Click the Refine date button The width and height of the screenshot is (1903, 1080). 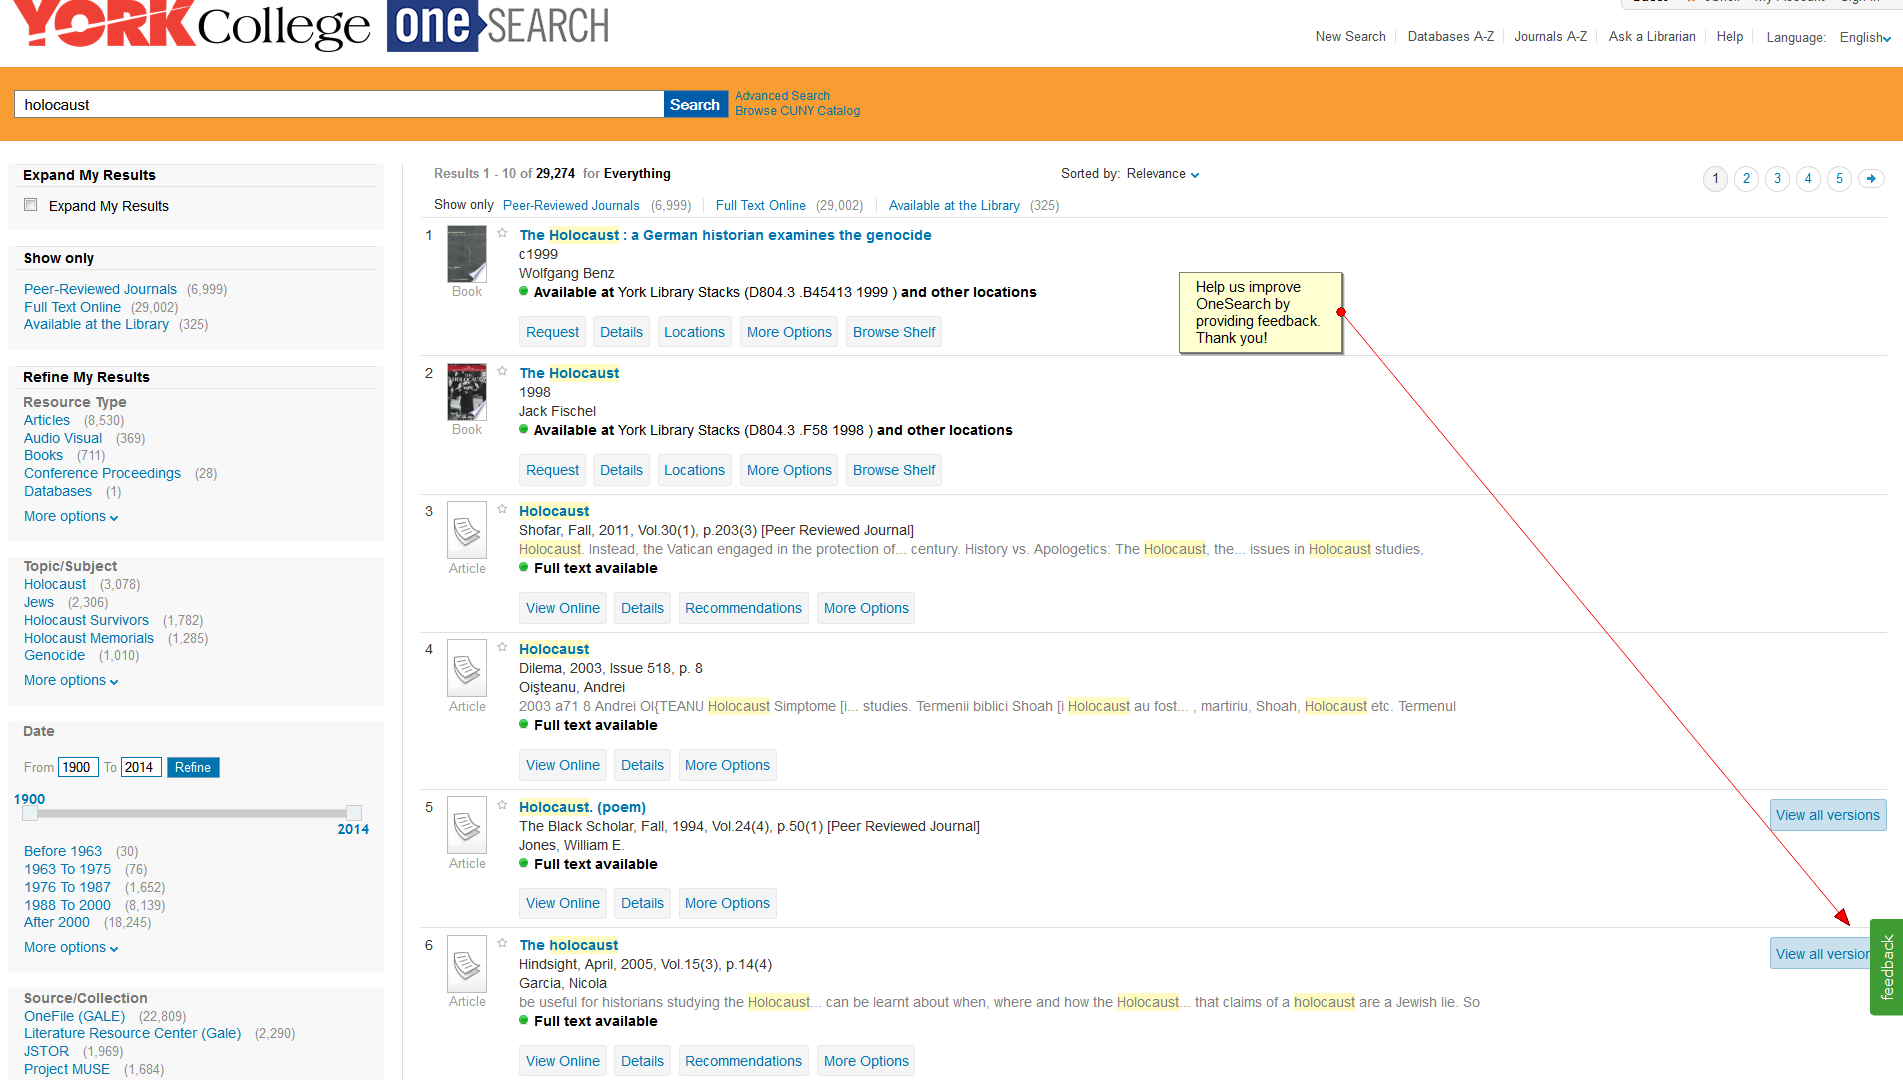(x=193, y=767)
